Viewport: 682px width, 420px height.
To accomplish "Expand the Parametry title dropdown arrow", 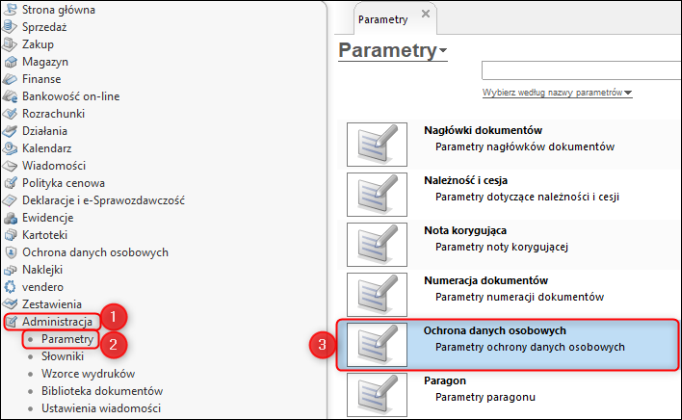I will (x=443, y=50).
